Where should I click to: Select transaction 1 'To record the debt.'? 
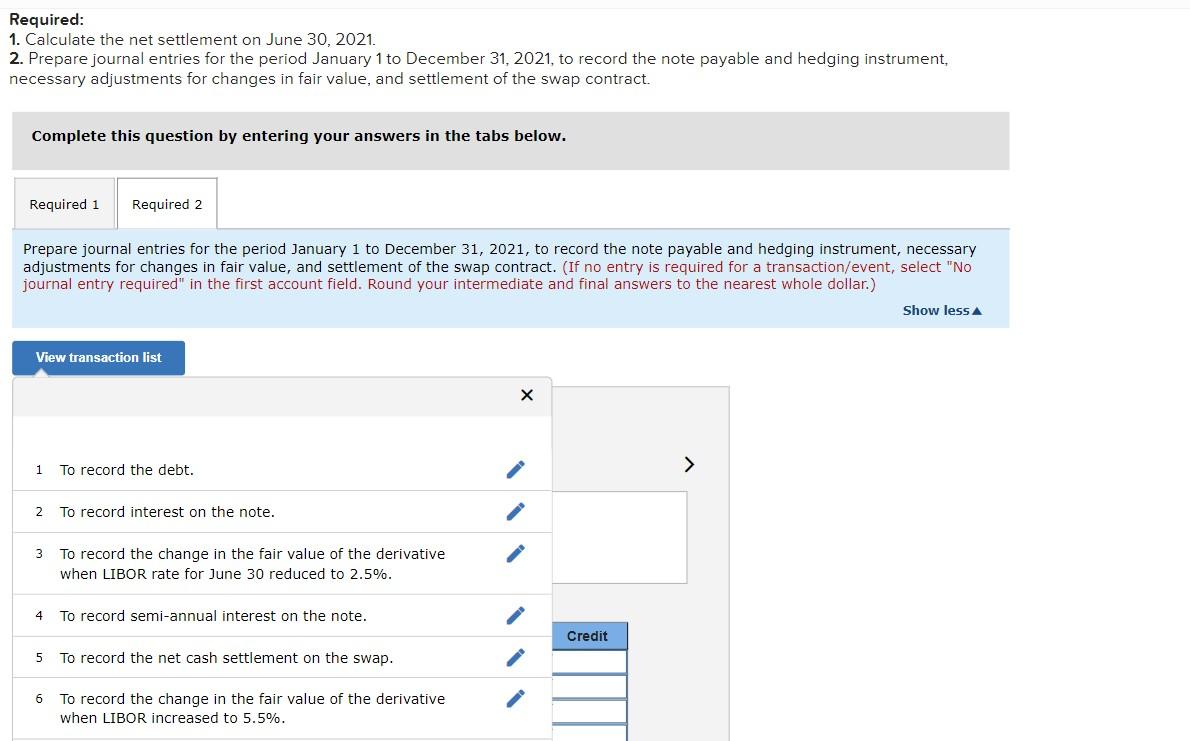282,470
